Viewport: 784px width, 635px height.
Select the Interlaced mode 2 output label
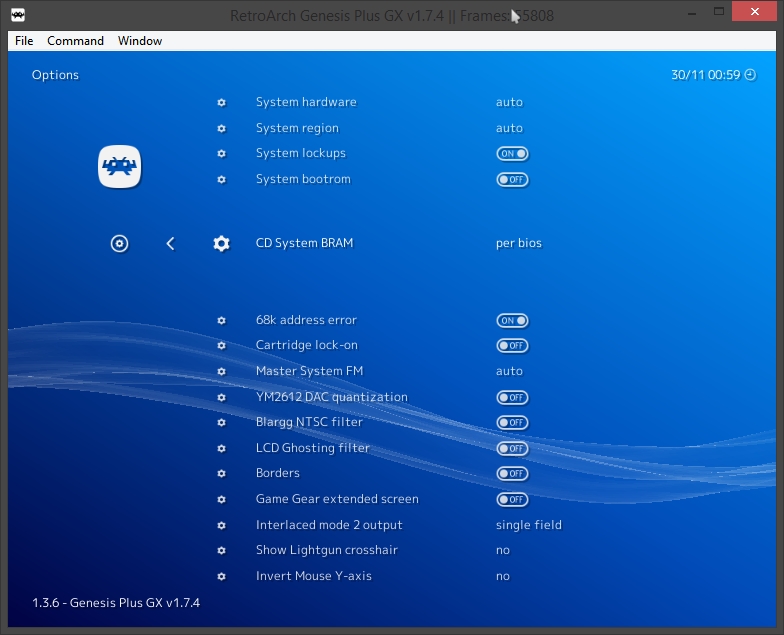click(x=329, y=525)
